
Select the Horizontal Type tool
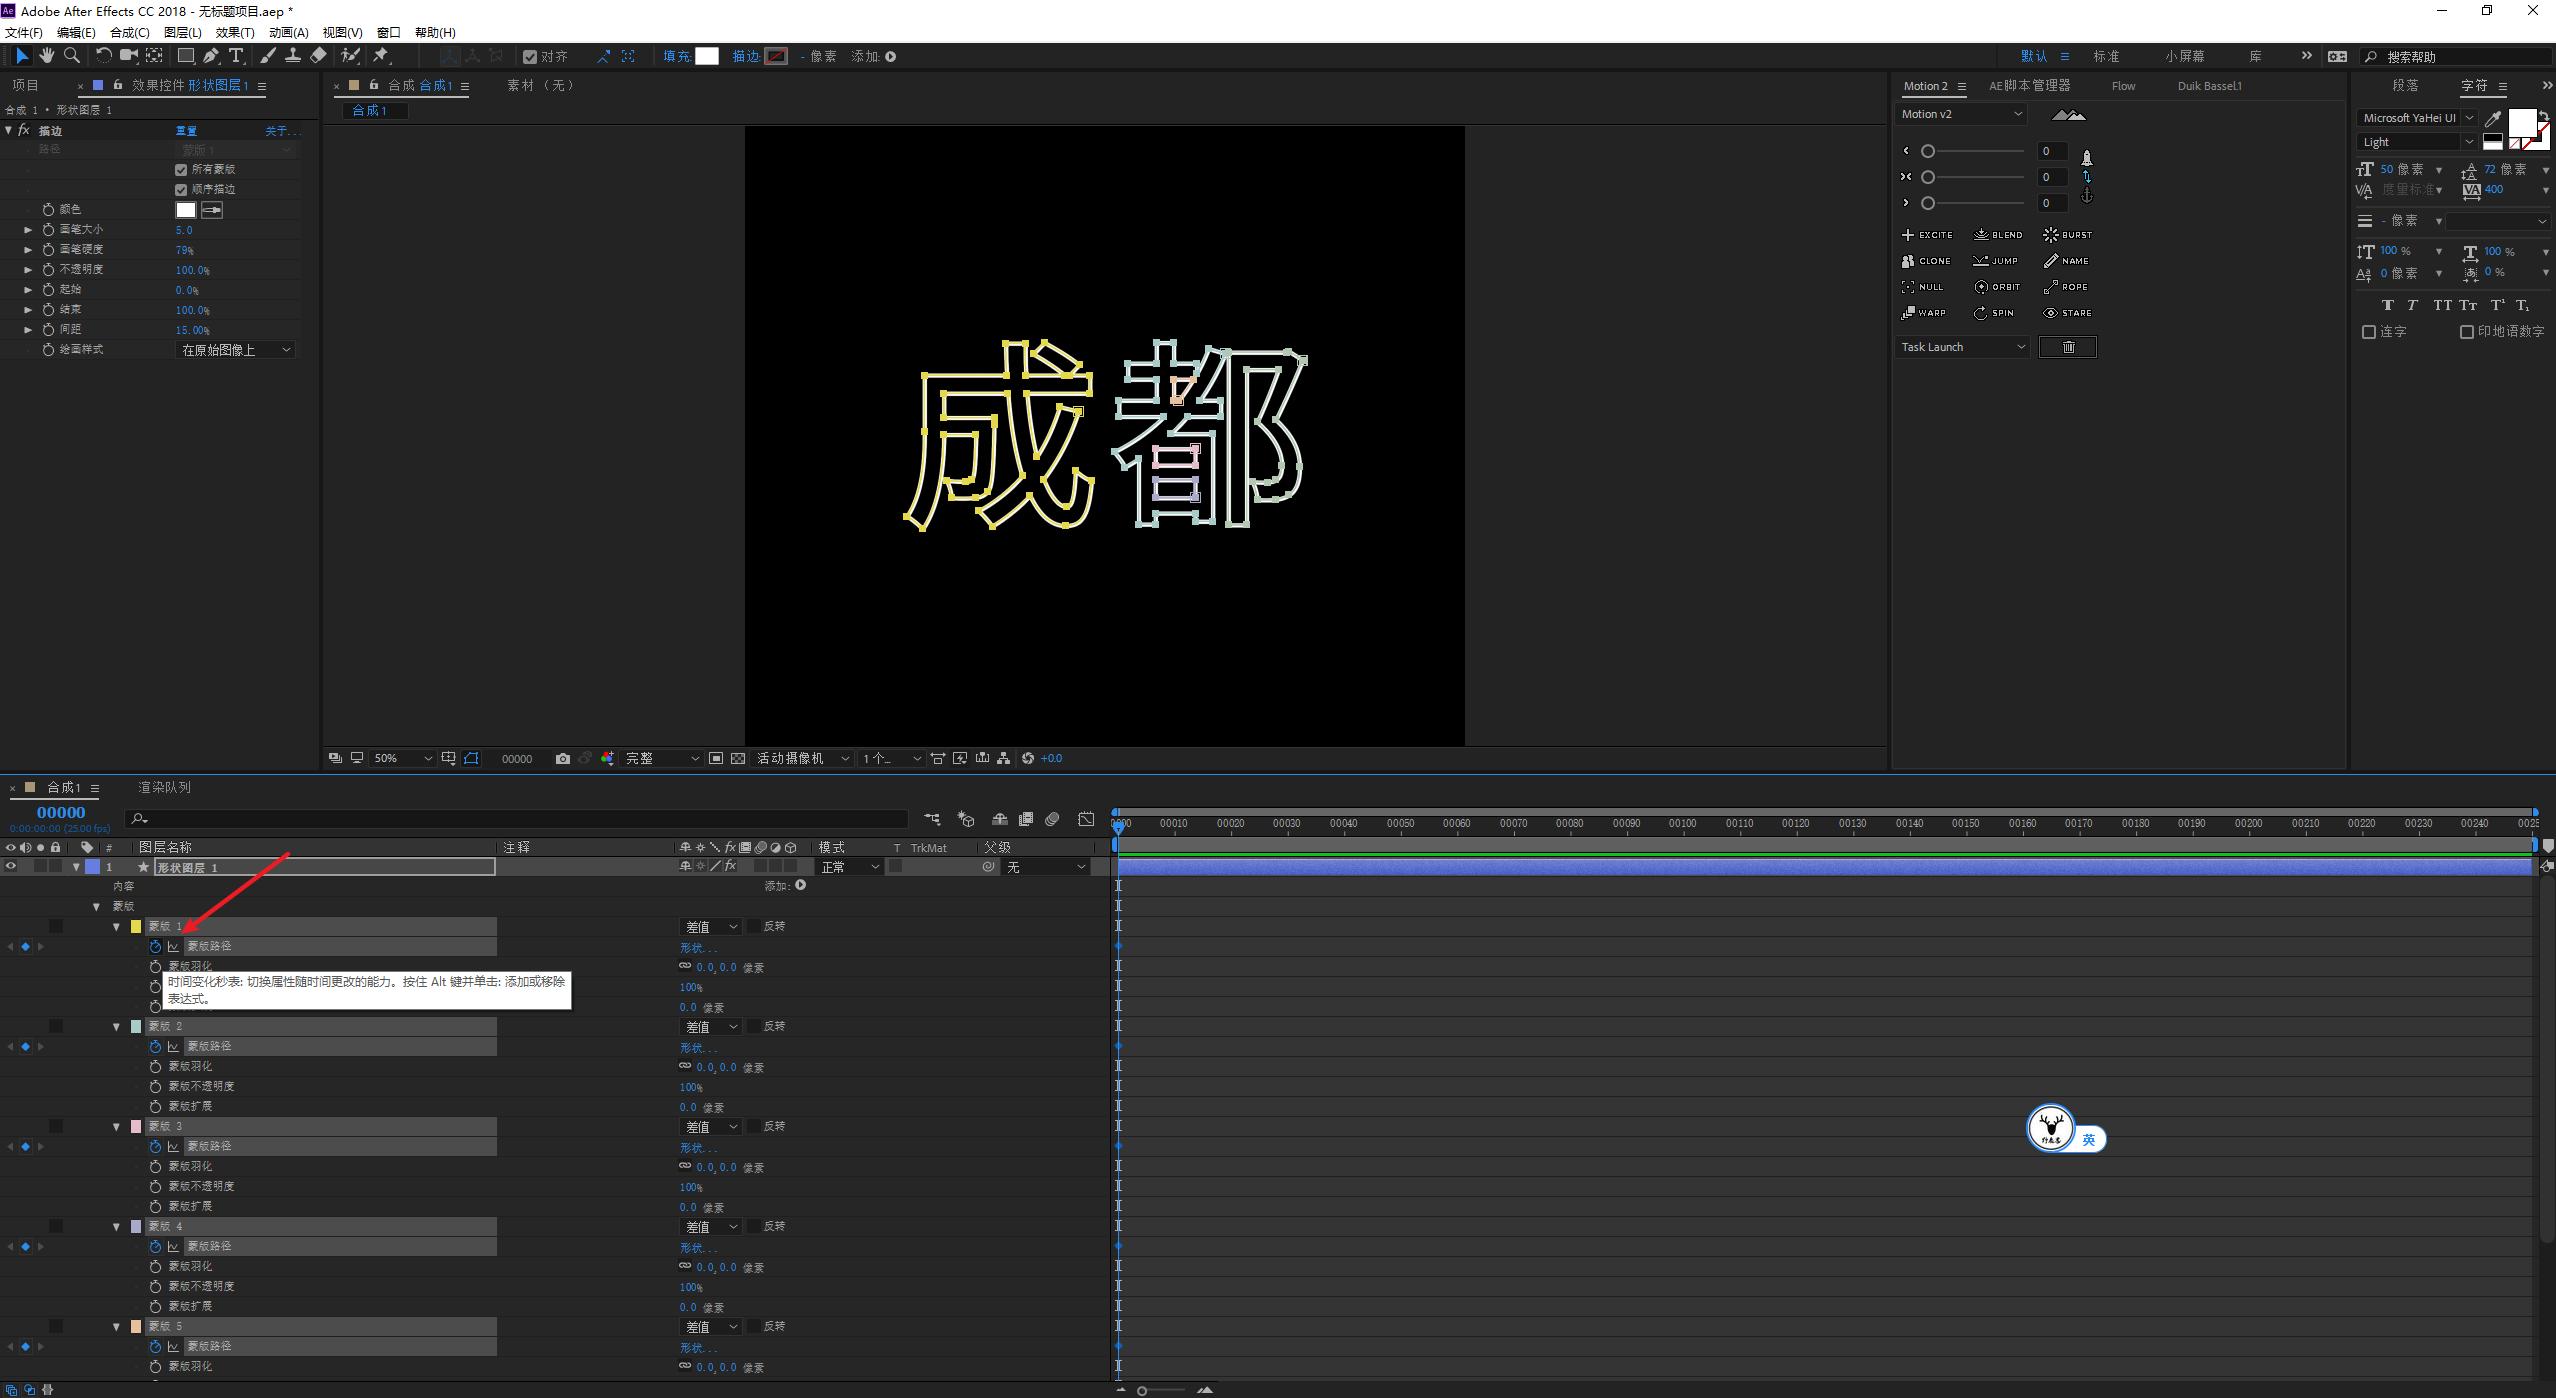pos(235,56)
